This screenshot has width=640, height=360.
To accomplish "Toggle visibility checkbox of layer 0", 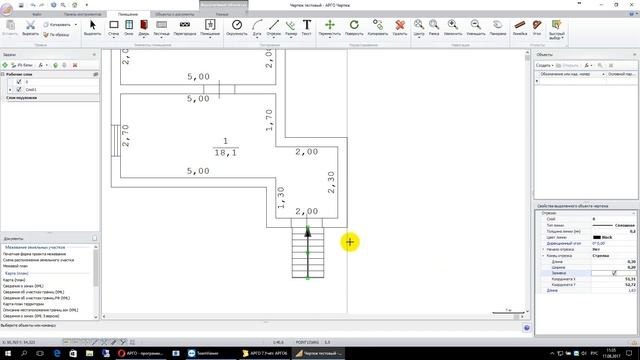I will click(x=19, y=82).
